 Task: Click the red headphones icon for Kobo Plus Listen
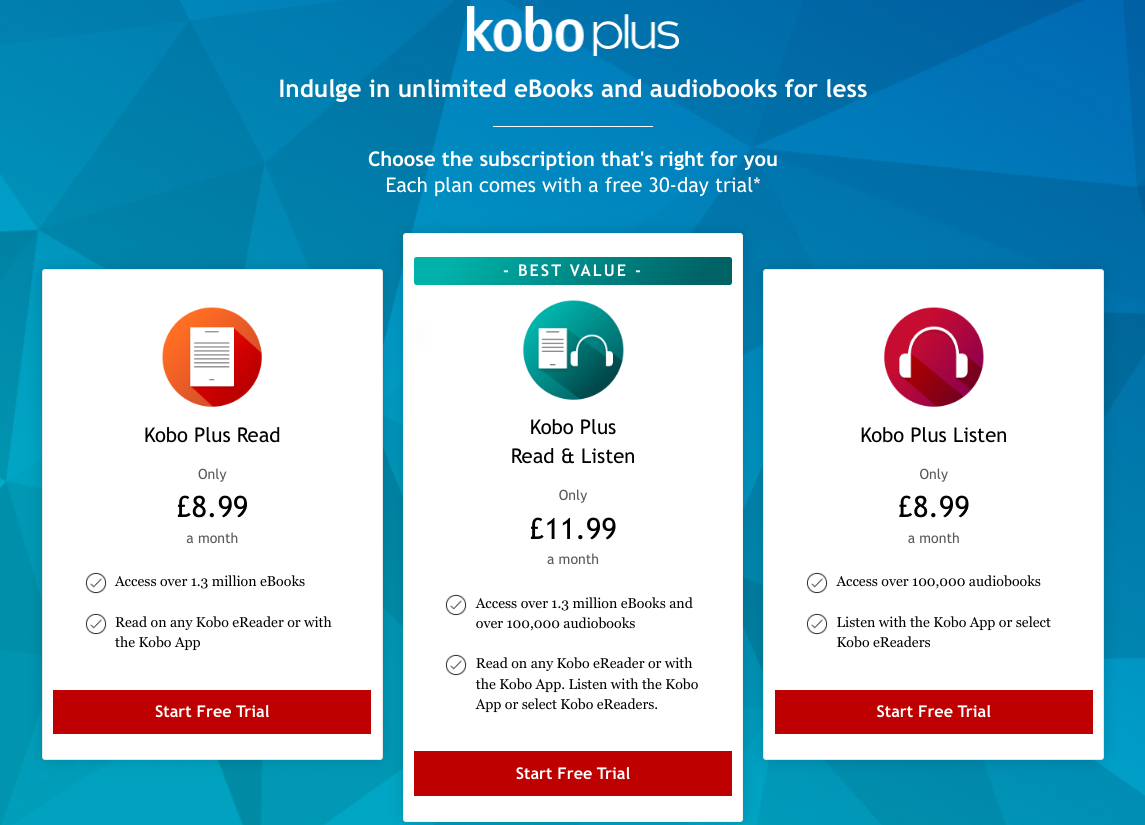pos(934,357)
